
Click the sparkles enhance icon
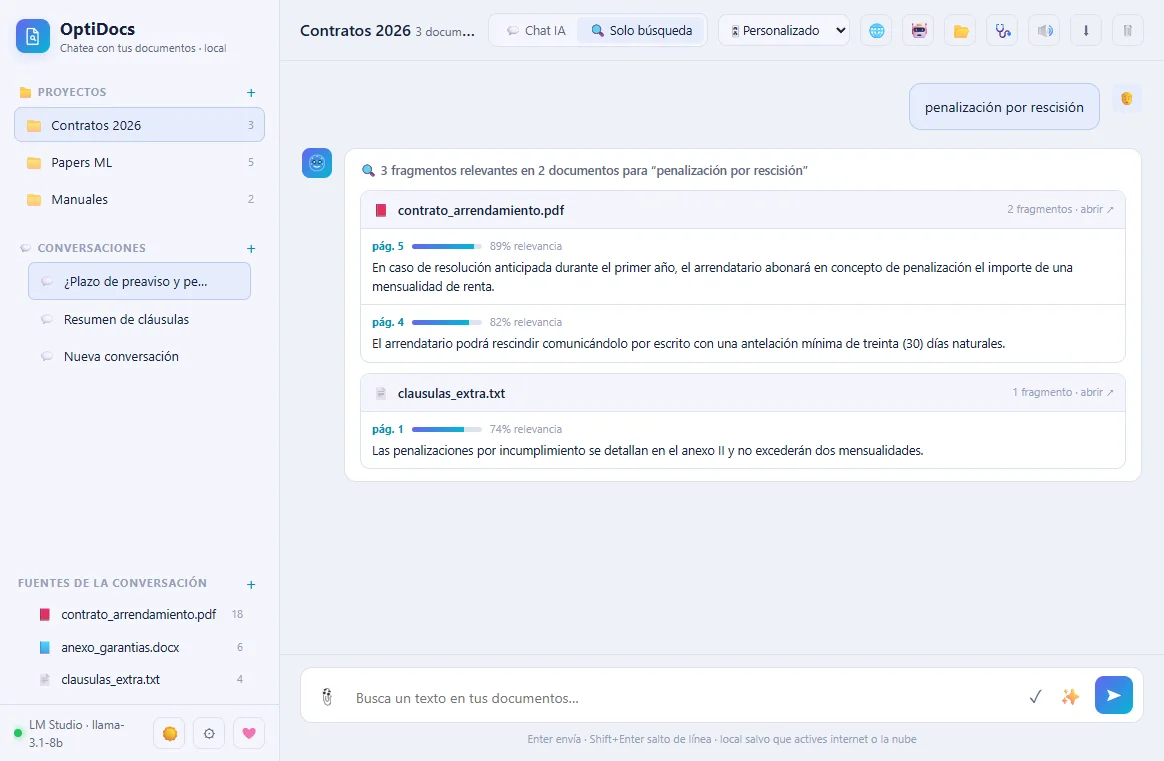coord(1070,696)
